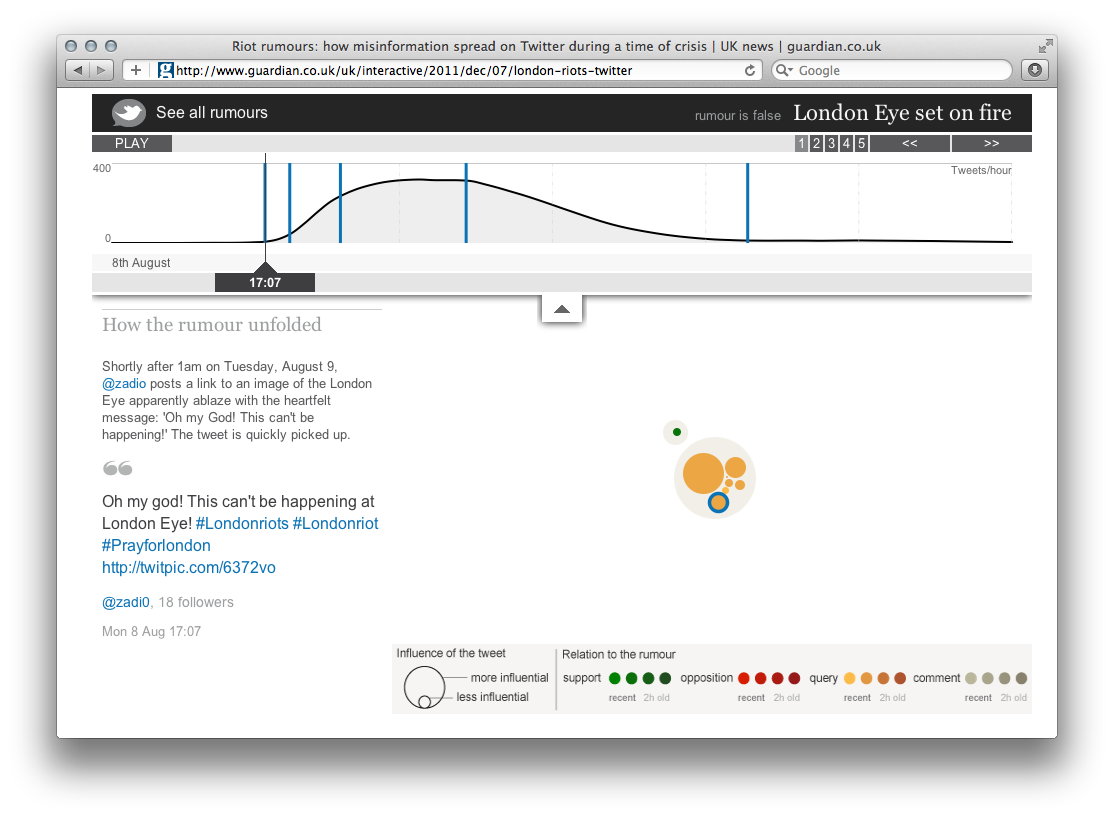Click the << rewind control on the timeline bar

[909, 143]
